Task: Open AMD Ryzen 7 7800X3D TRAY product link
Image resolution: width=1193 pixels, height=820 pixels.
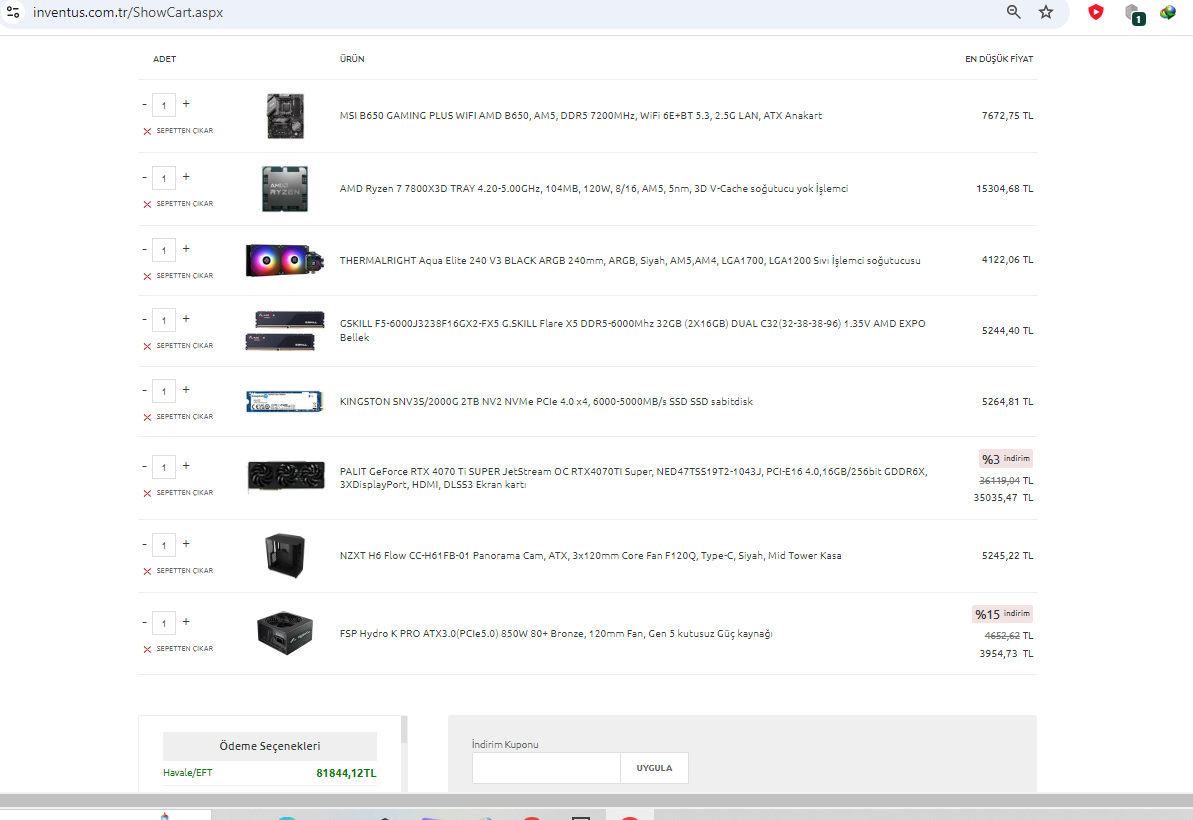Action: (593, 189)
